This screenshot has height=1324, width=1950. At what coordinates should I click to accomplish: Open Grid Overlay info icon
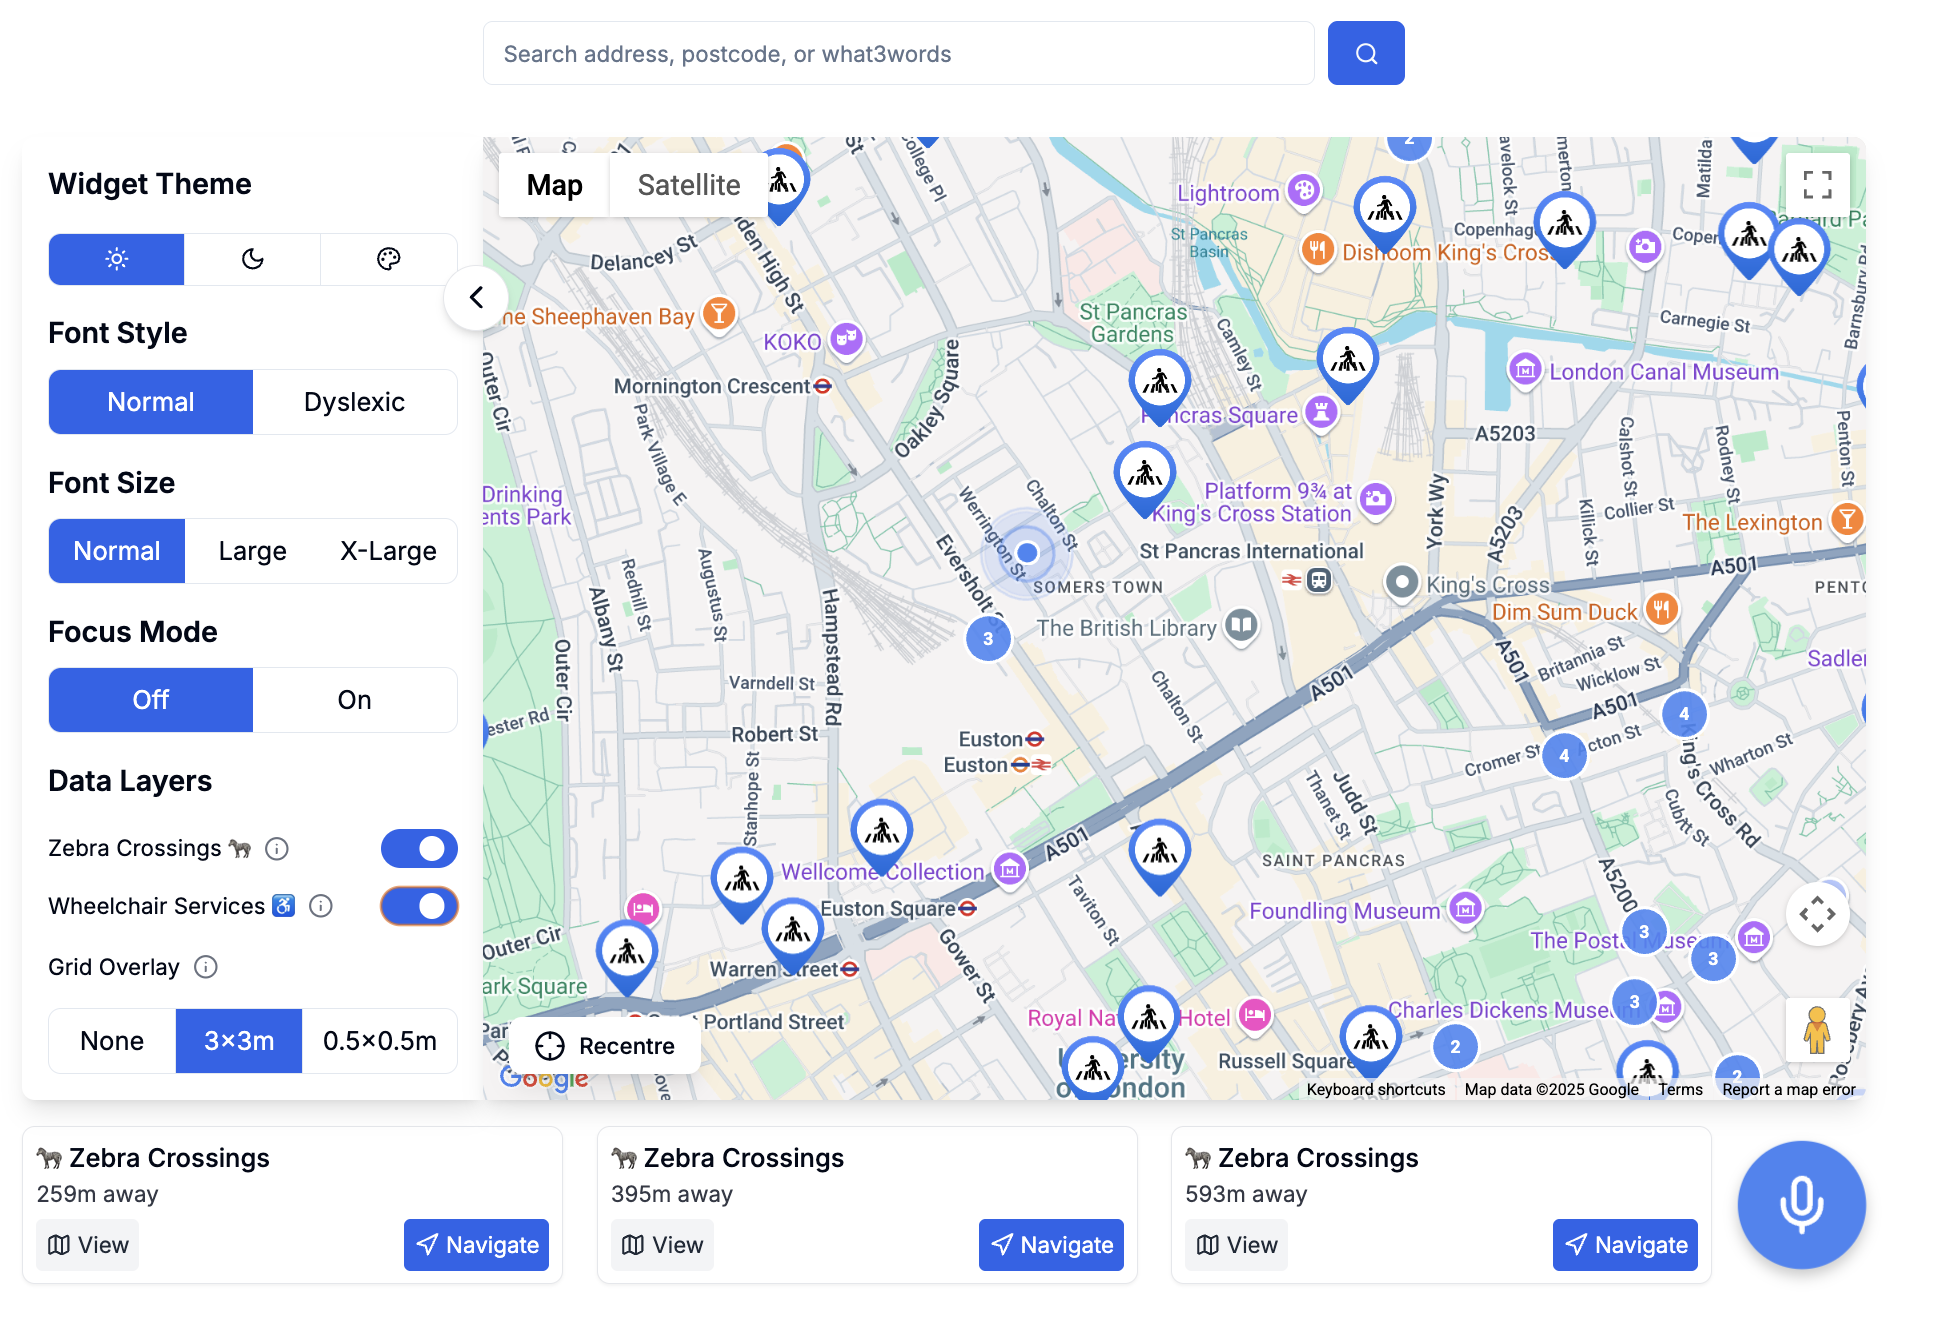tap(206, 967)
